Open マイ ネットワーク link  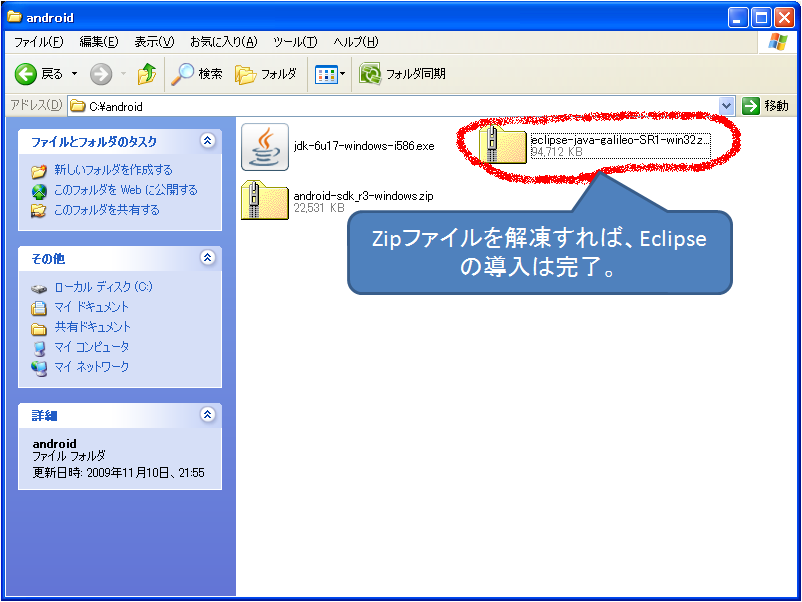[92, 367]
